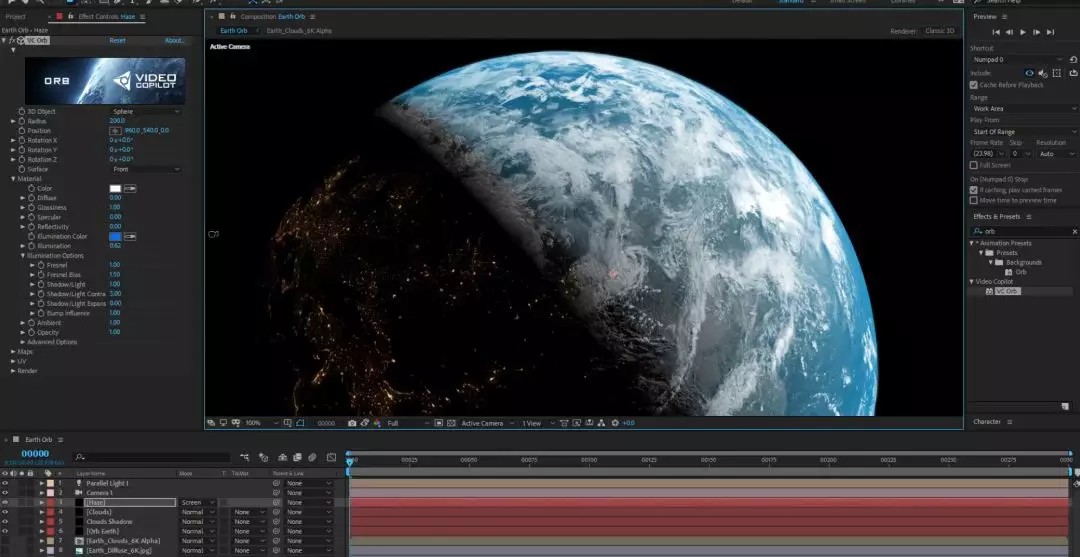Screen dimensions: 1080x557
Task: Click the timeline current time 00000
Action: 35,454
